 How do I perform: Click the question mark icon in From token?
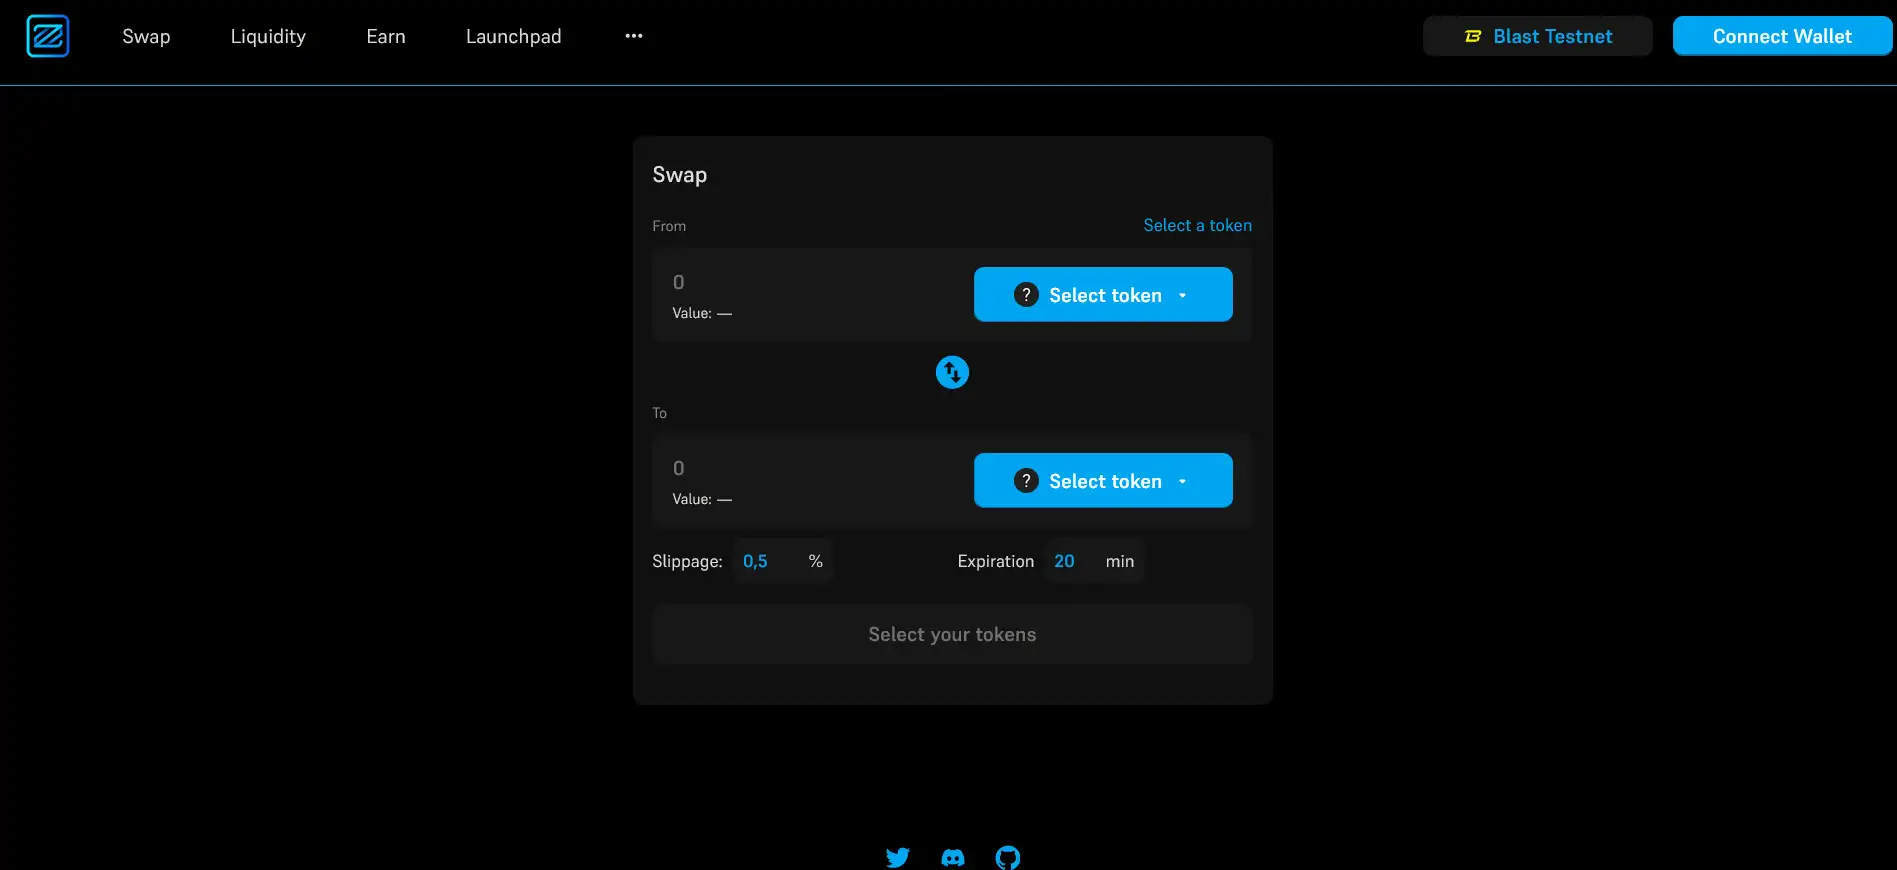click(x=1026, y=295)
